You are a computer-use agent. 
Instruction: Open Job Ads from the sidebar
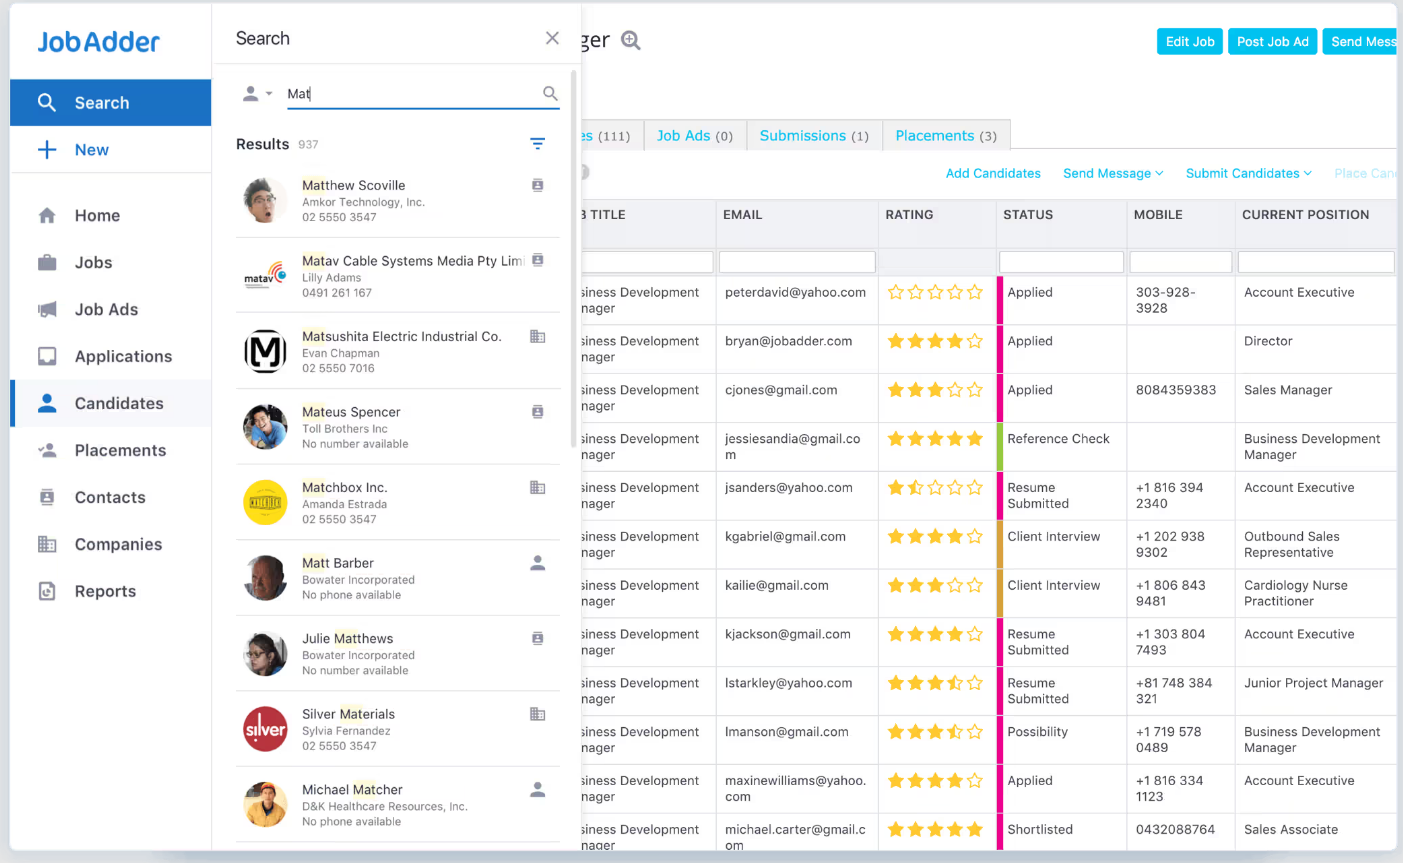(x=46, y=309)
